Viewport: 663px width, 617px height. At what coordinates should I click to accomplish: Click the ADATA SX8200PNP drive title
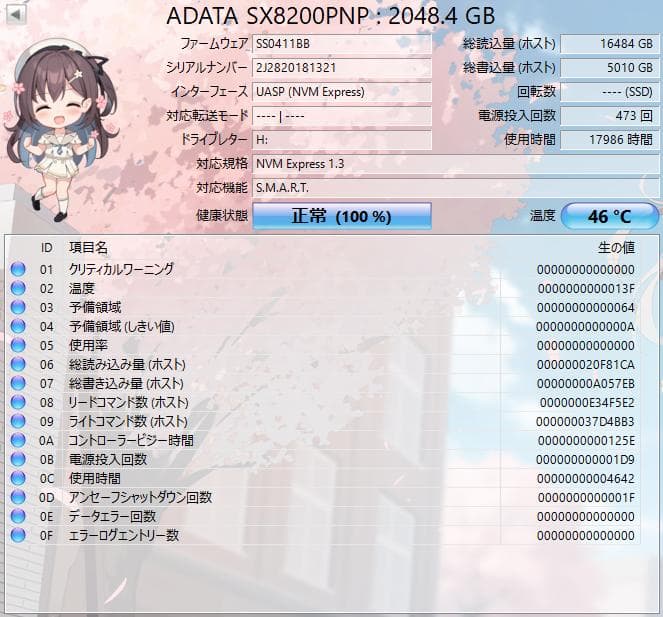click(331, 16)
